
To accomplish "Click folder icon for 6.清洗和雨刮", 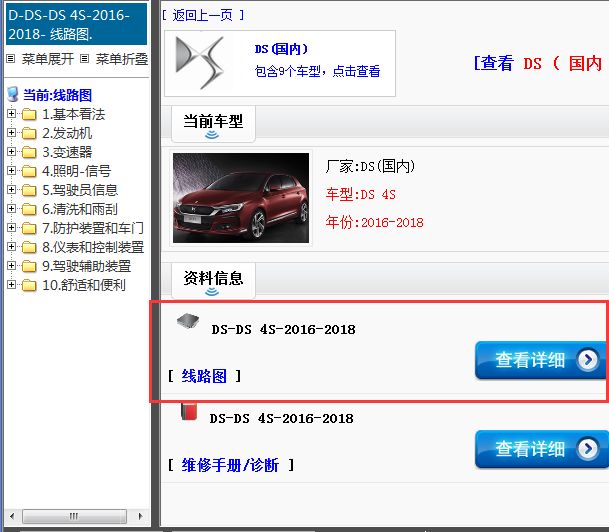I will (x=29, y=209).
